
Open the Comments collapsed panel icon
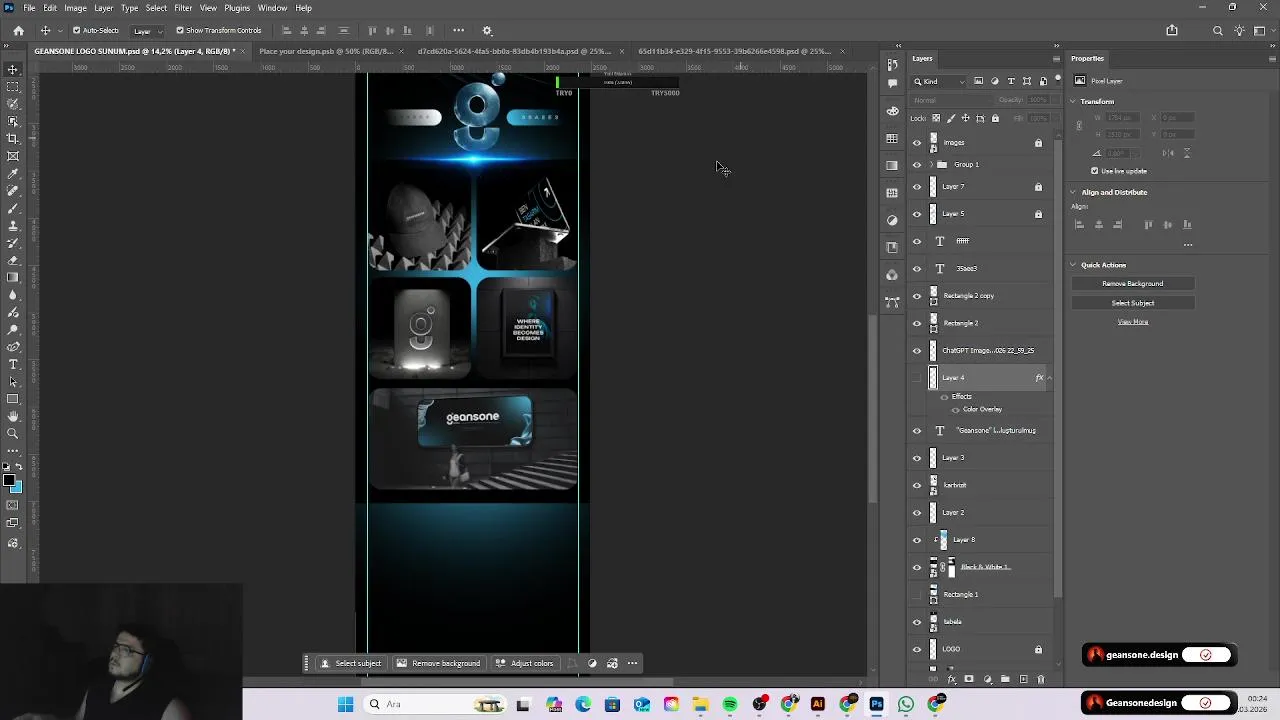[x=892, y=83]
